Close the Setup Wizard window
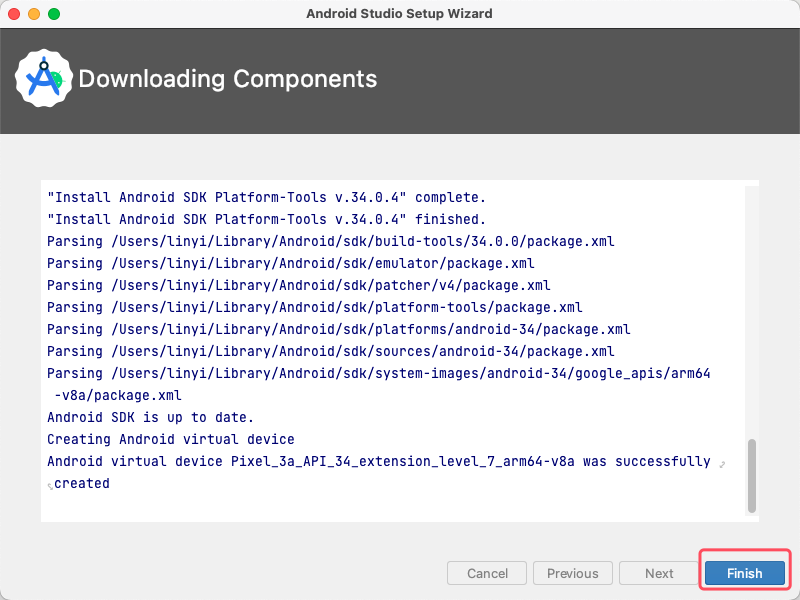The image size is (800, 600). pos(14,14)
